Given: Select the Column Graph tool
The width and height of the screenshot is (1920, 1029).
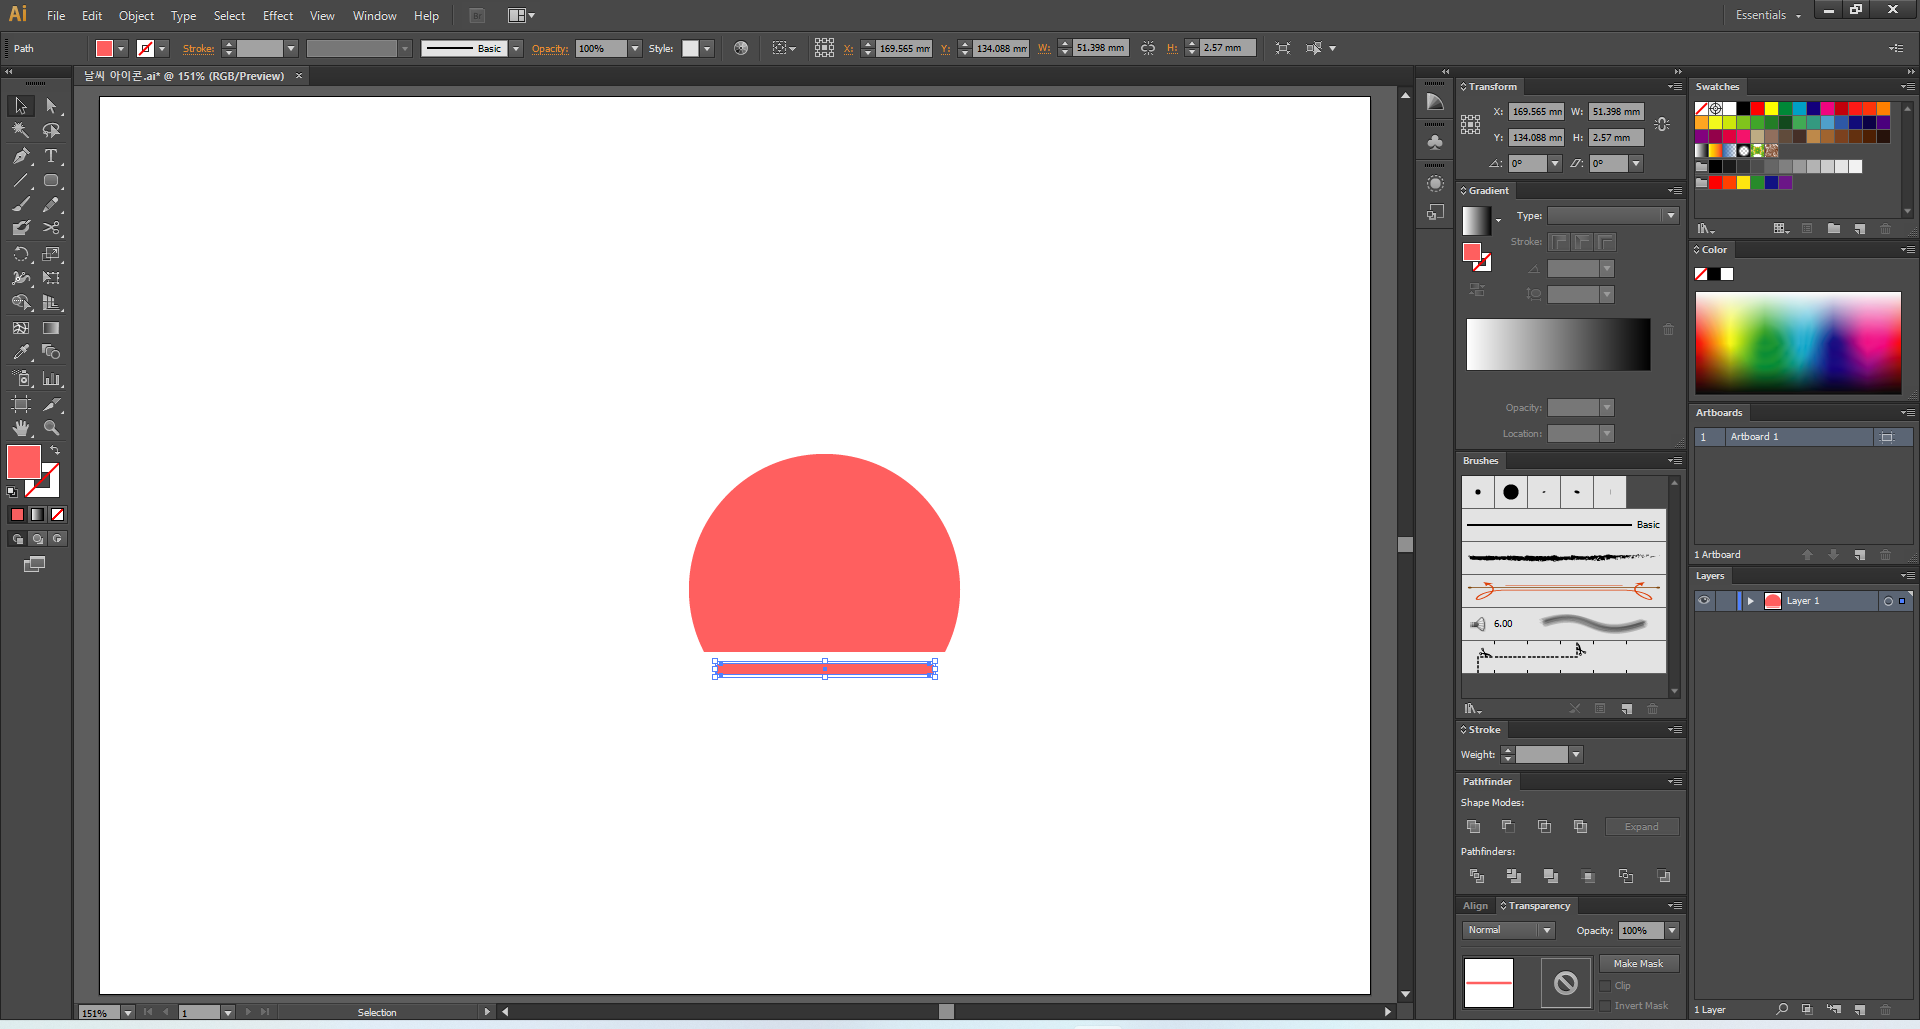Looking at the screenshot, I should pyautogui.click(x=51, y=379).
